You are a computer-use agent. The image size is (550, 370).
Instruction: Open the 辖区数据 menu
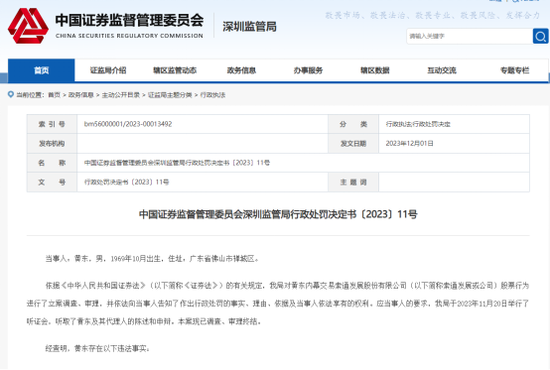click(375, 70)
